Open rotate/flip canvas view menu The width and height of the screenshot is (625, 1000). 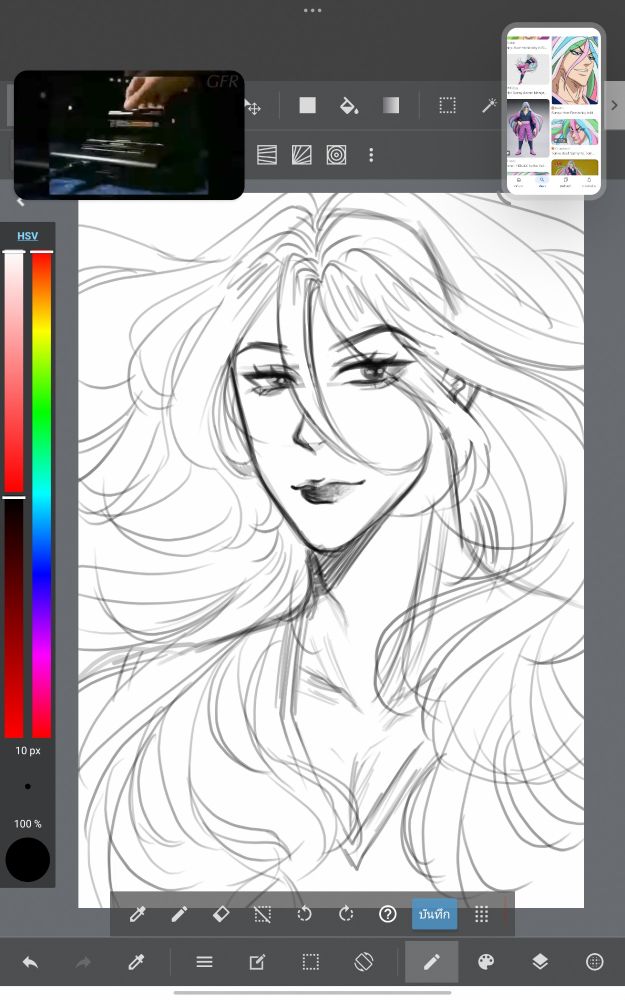click(364, 962)
